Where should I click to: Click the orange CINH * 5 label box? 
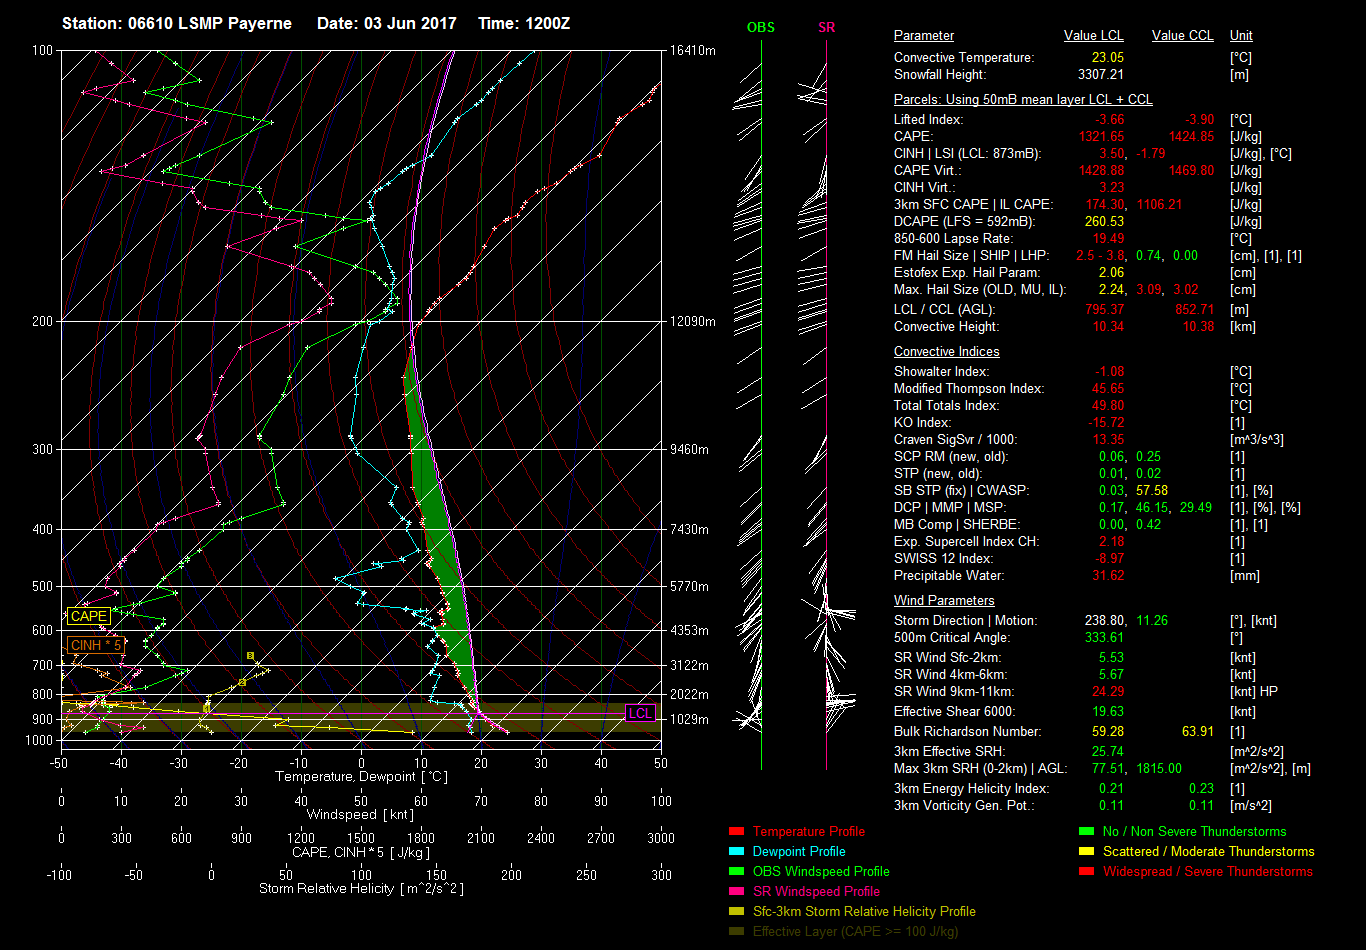pos(96,645)
